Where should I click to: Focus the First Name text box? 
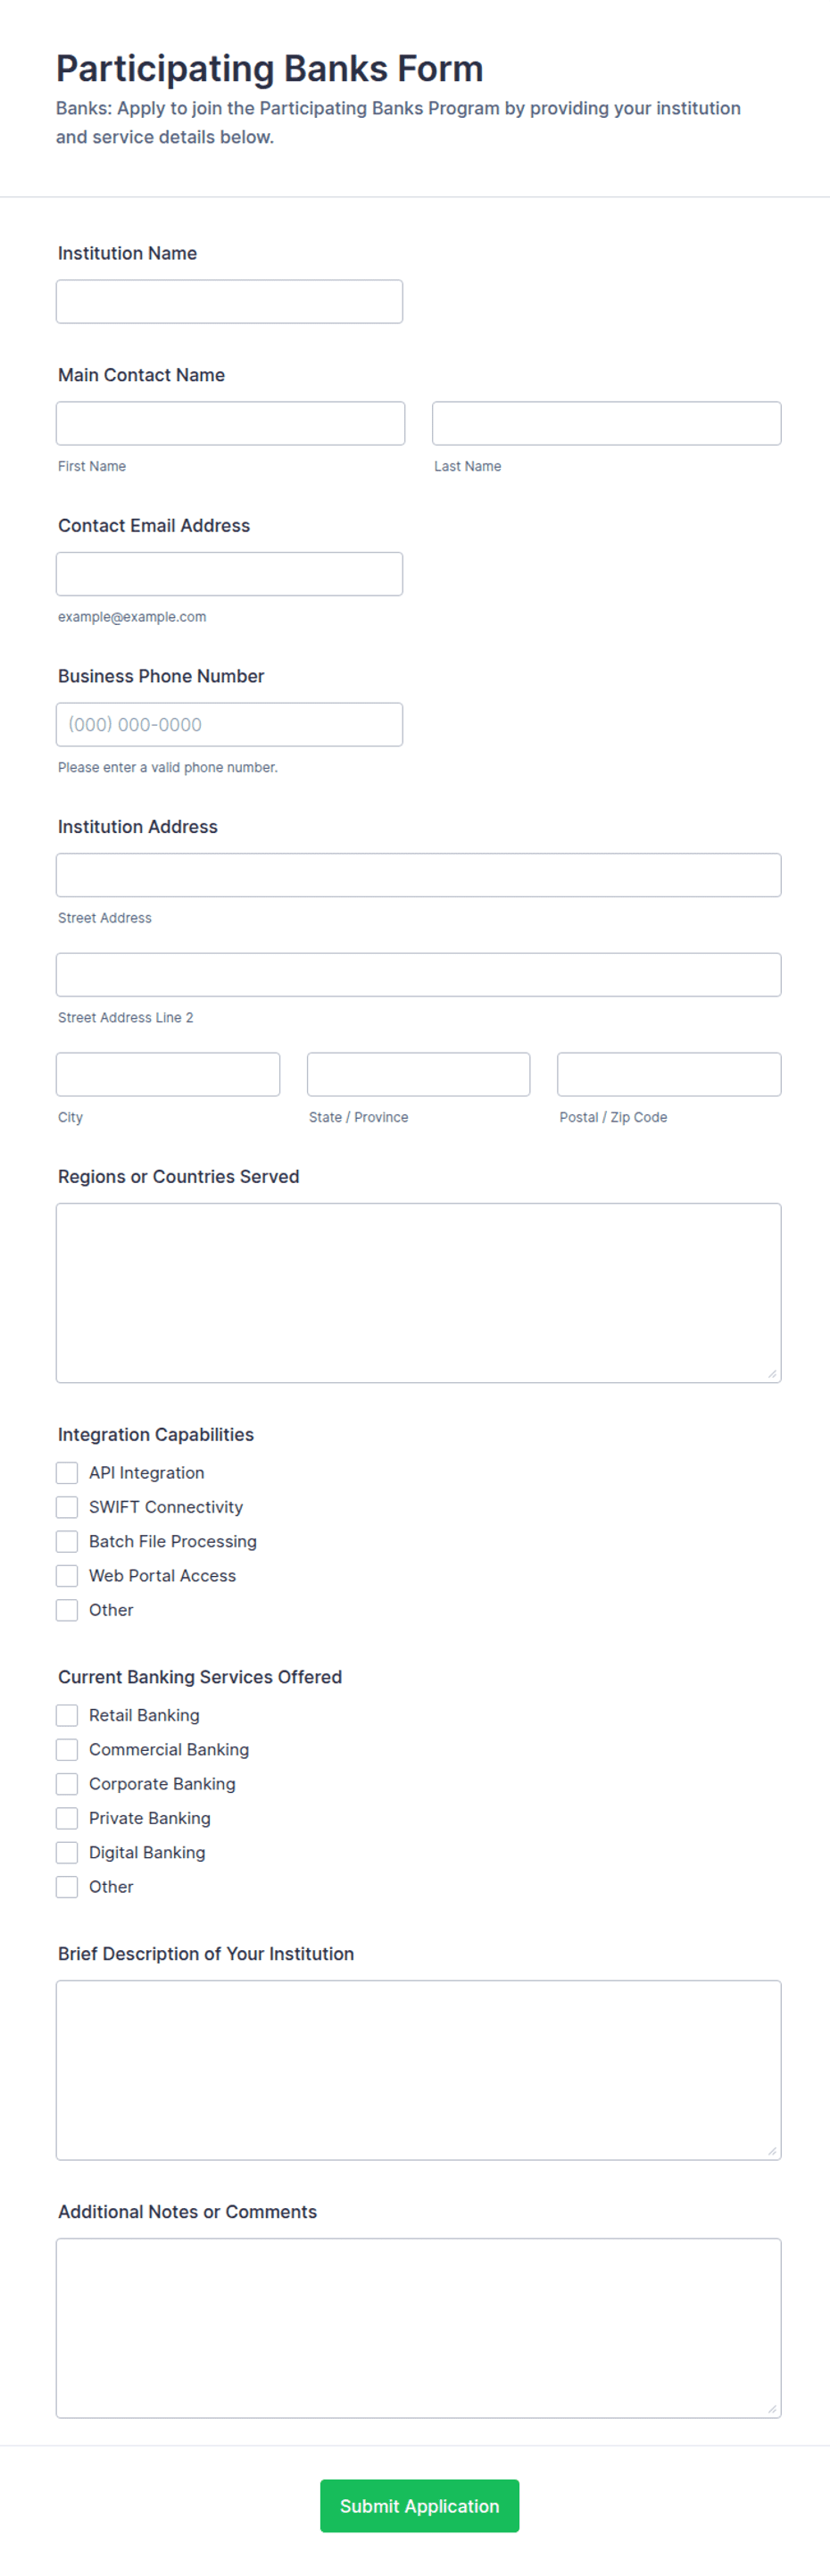230,423
